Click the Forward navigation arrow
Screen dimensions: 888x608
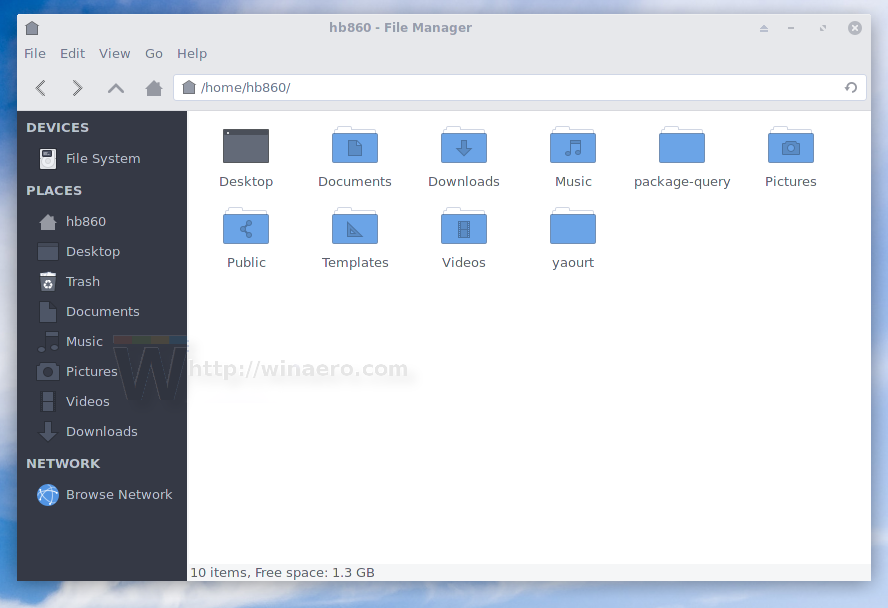coord(78,88)
